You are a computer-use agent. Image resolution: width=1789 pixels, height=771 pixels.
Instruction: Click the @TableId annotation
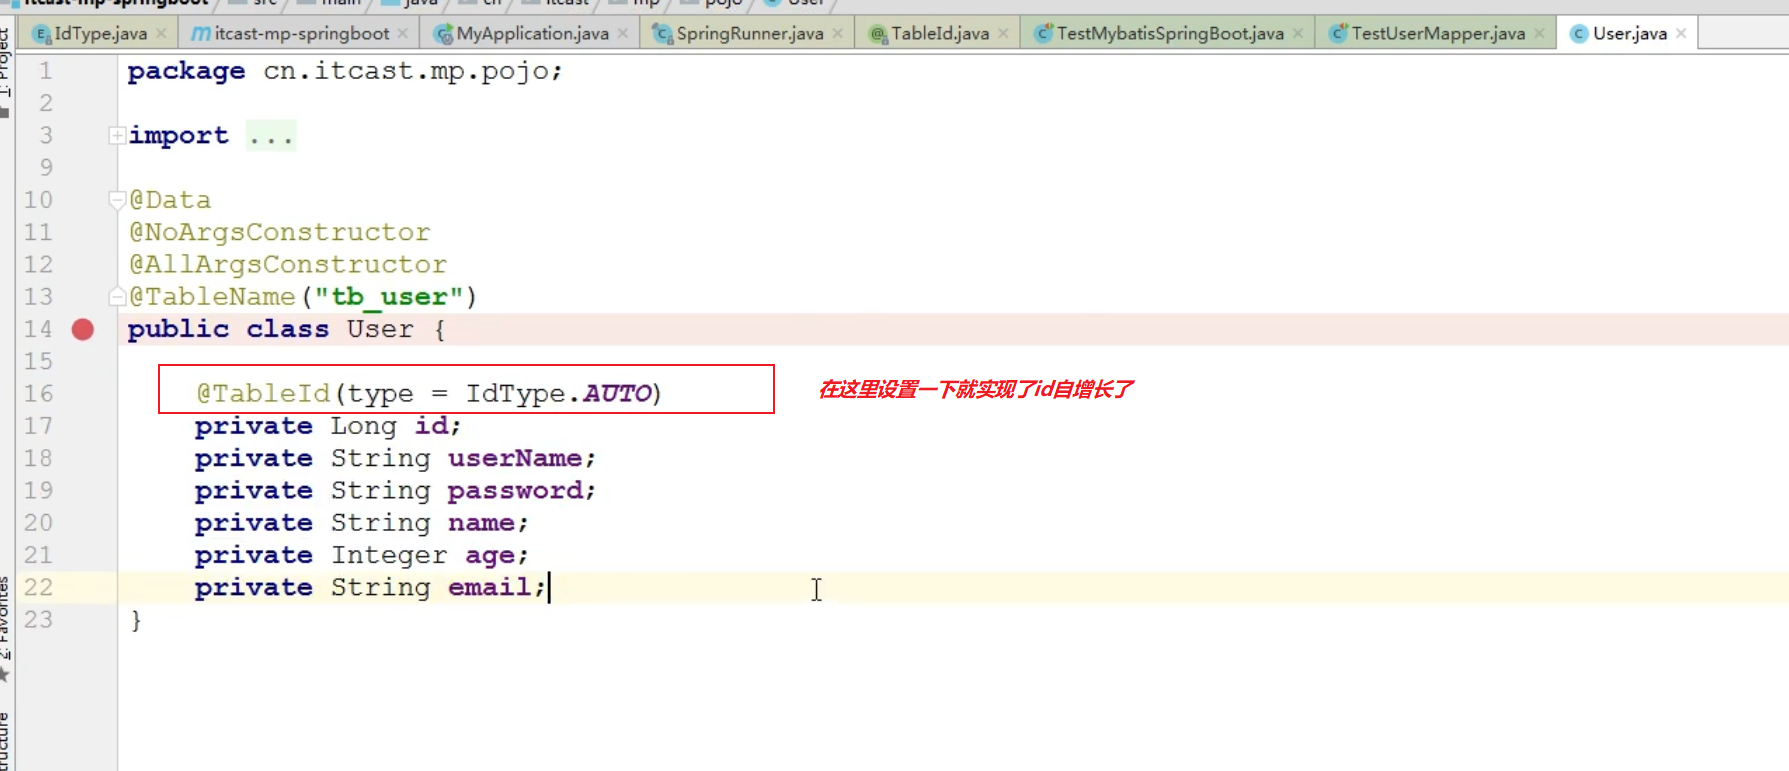coord(263,393)
